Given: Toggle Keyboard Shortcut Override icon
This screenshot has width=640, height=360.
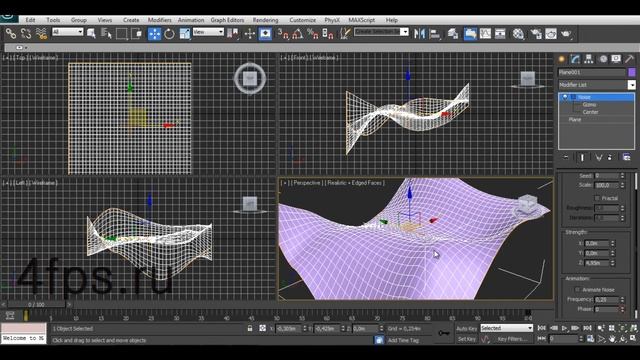Looking at the screenshot, I should pos(265,33).
